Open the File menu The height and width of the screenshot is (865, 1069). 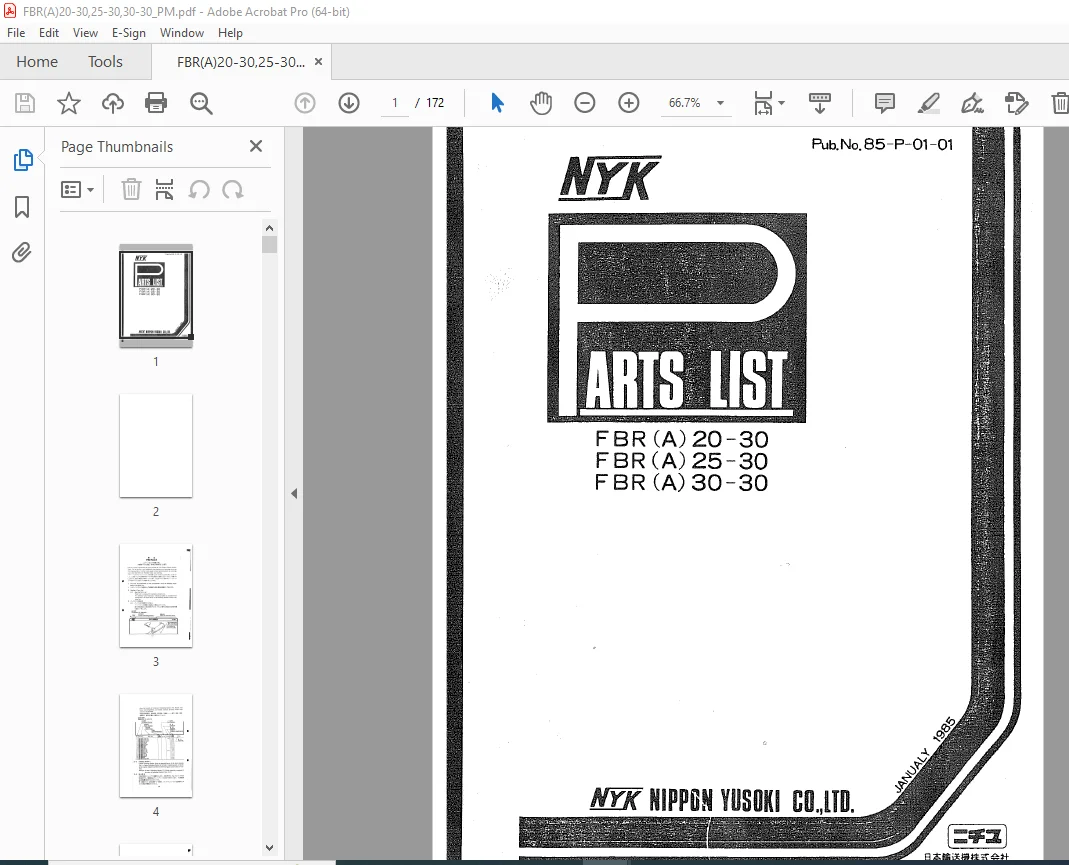[x=16, y=33]
